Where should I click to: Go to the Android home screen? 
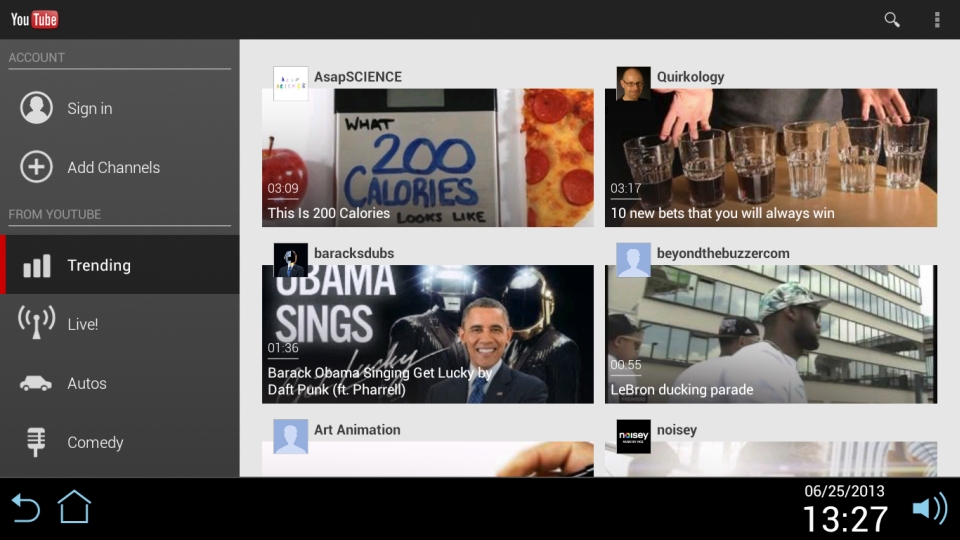point(74,507)
